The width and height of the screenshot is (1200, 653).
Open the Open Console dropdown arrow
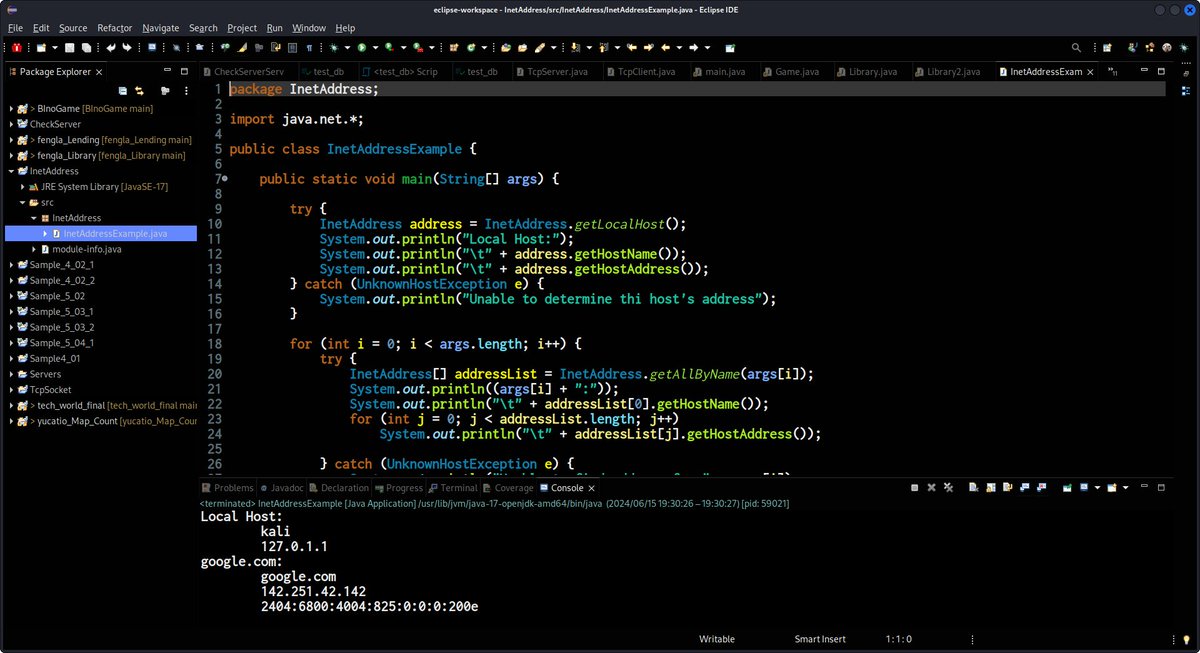1125,488
